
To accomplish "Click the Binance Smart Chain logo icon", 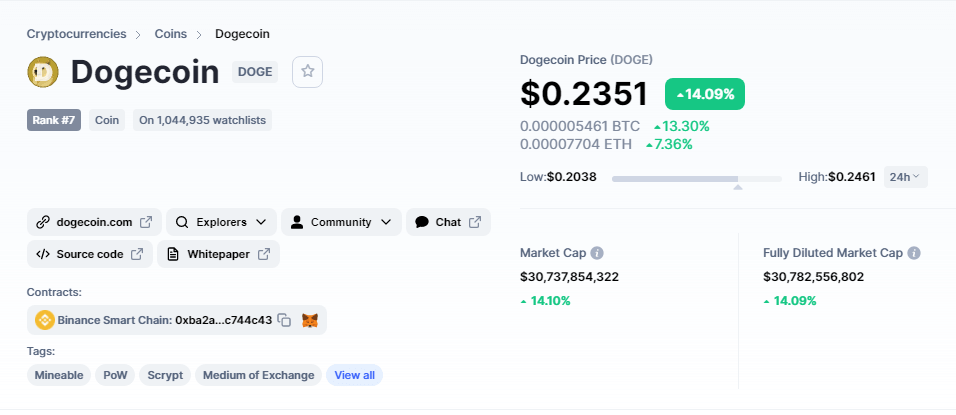I will pyautogui.click(x=45, y=320).
